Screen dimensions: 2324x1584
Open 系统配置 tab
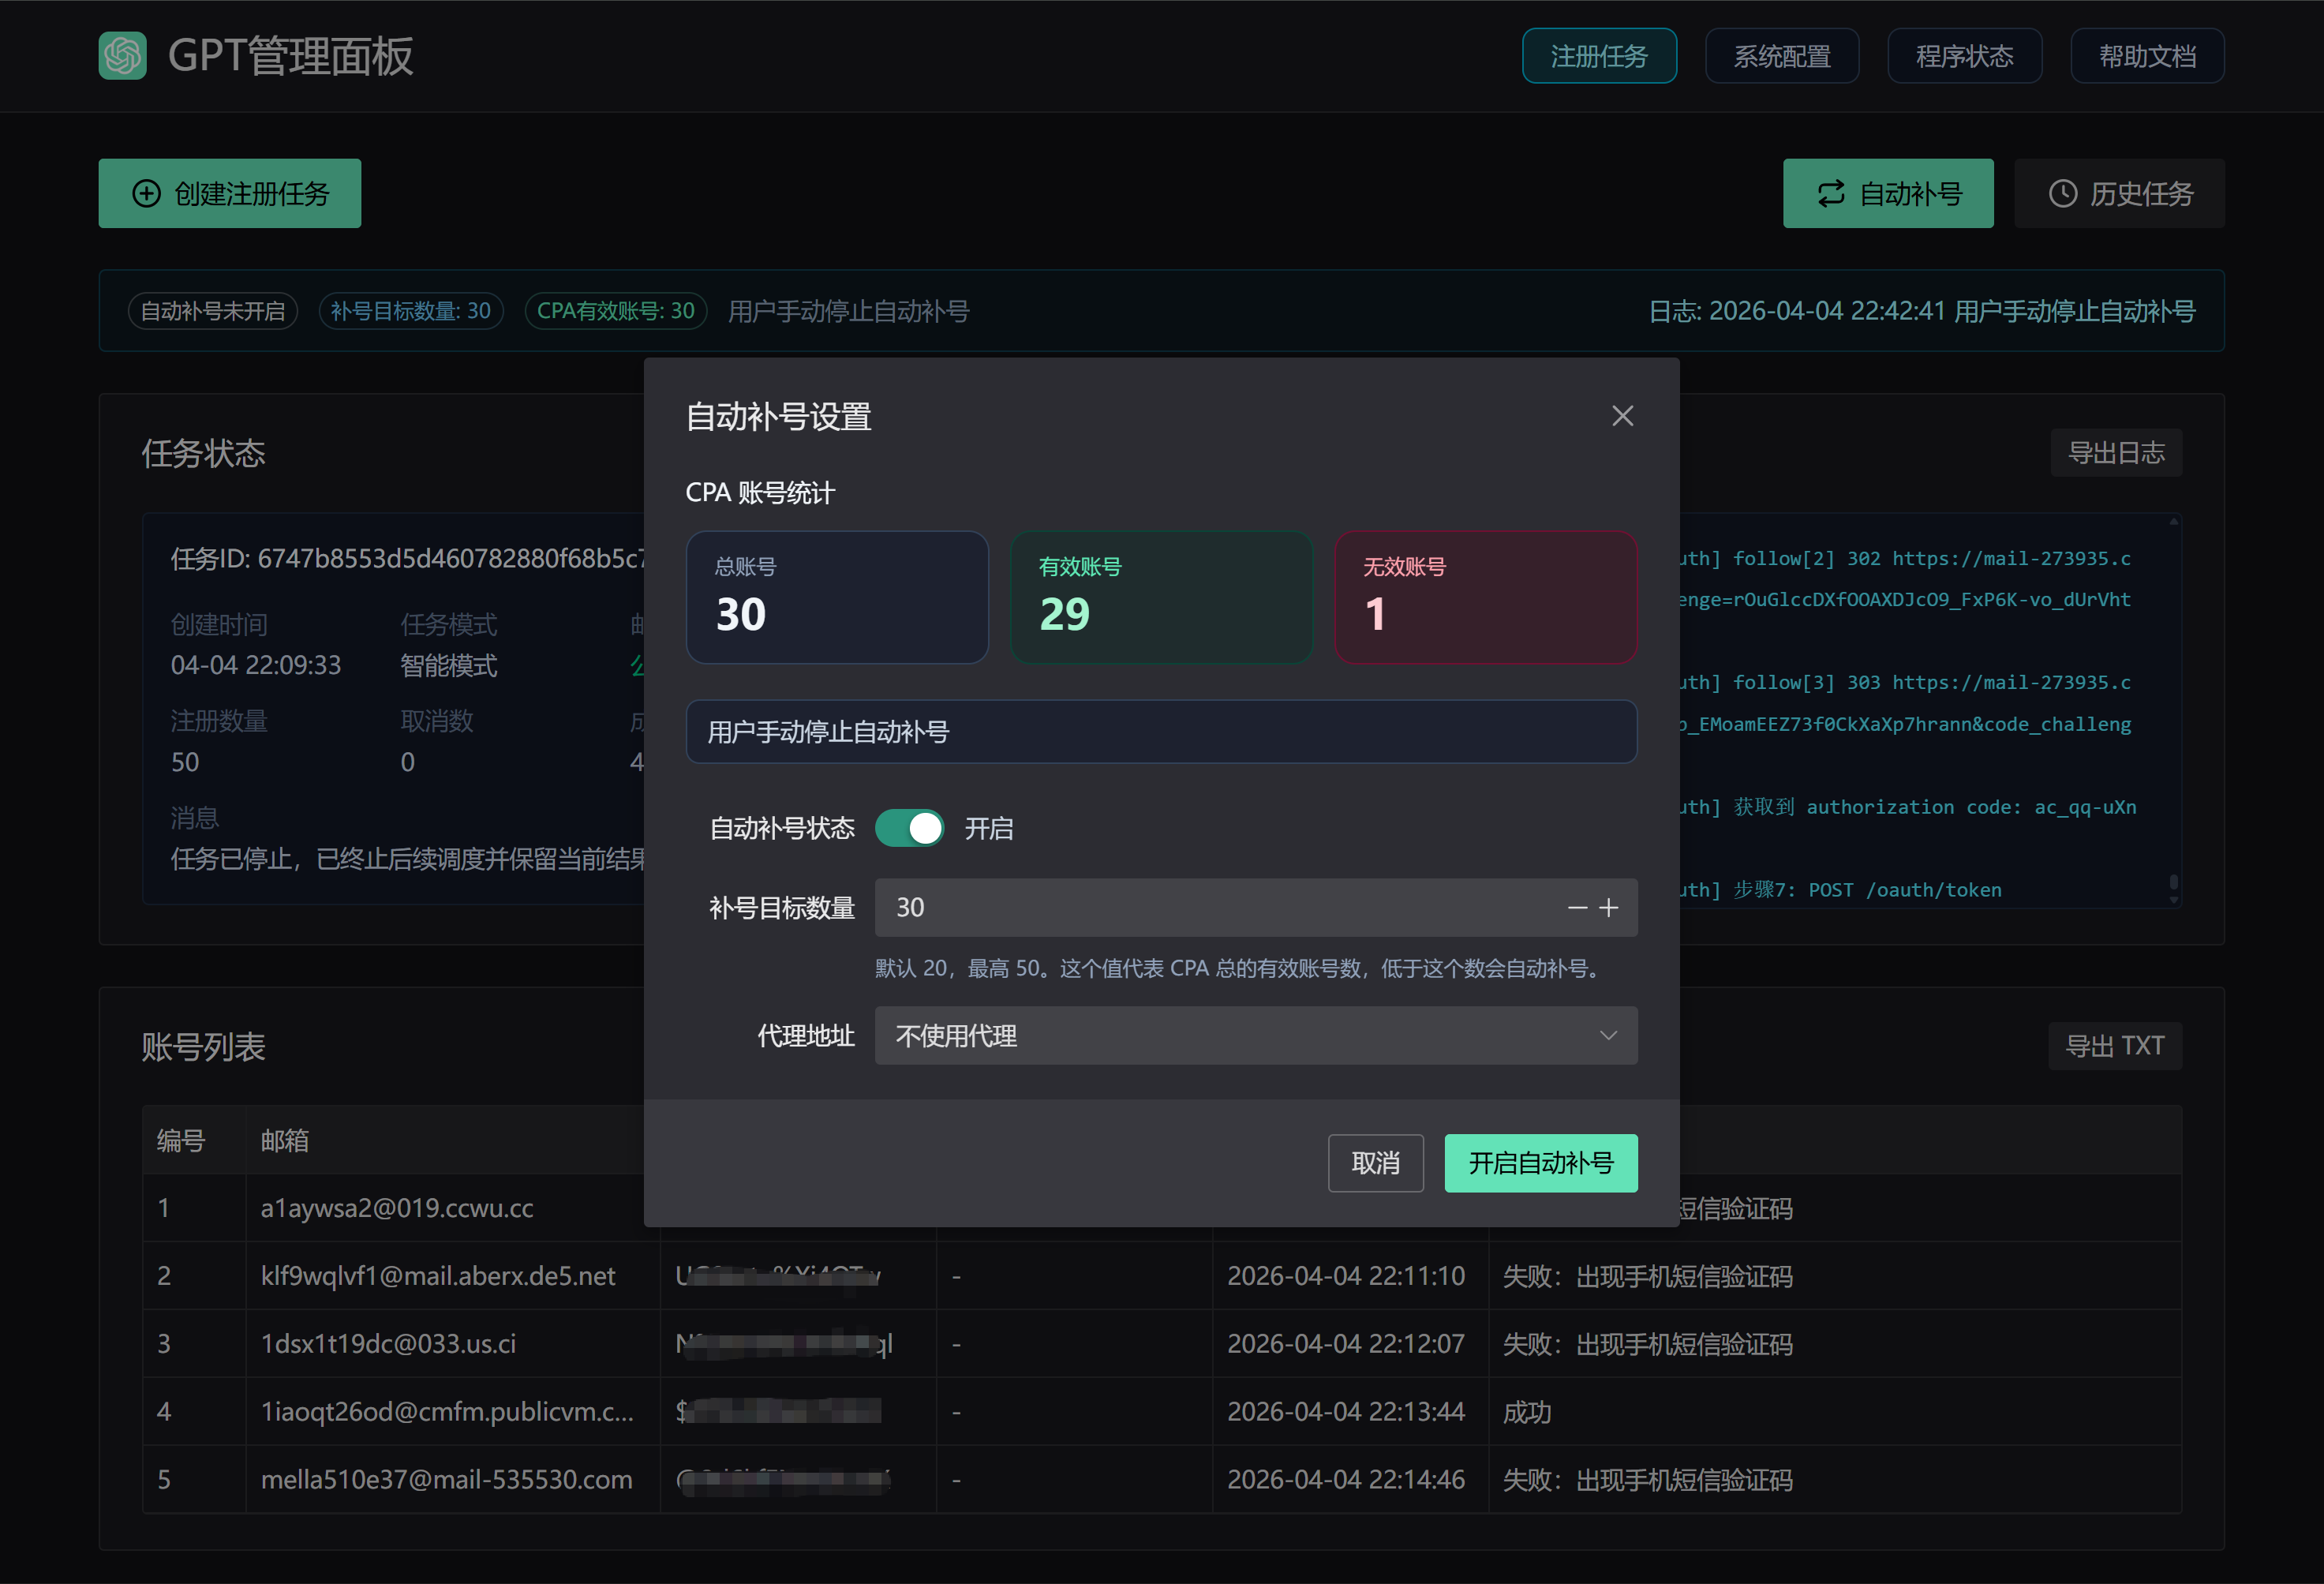pyautogui.click(x=1782, y=56)
